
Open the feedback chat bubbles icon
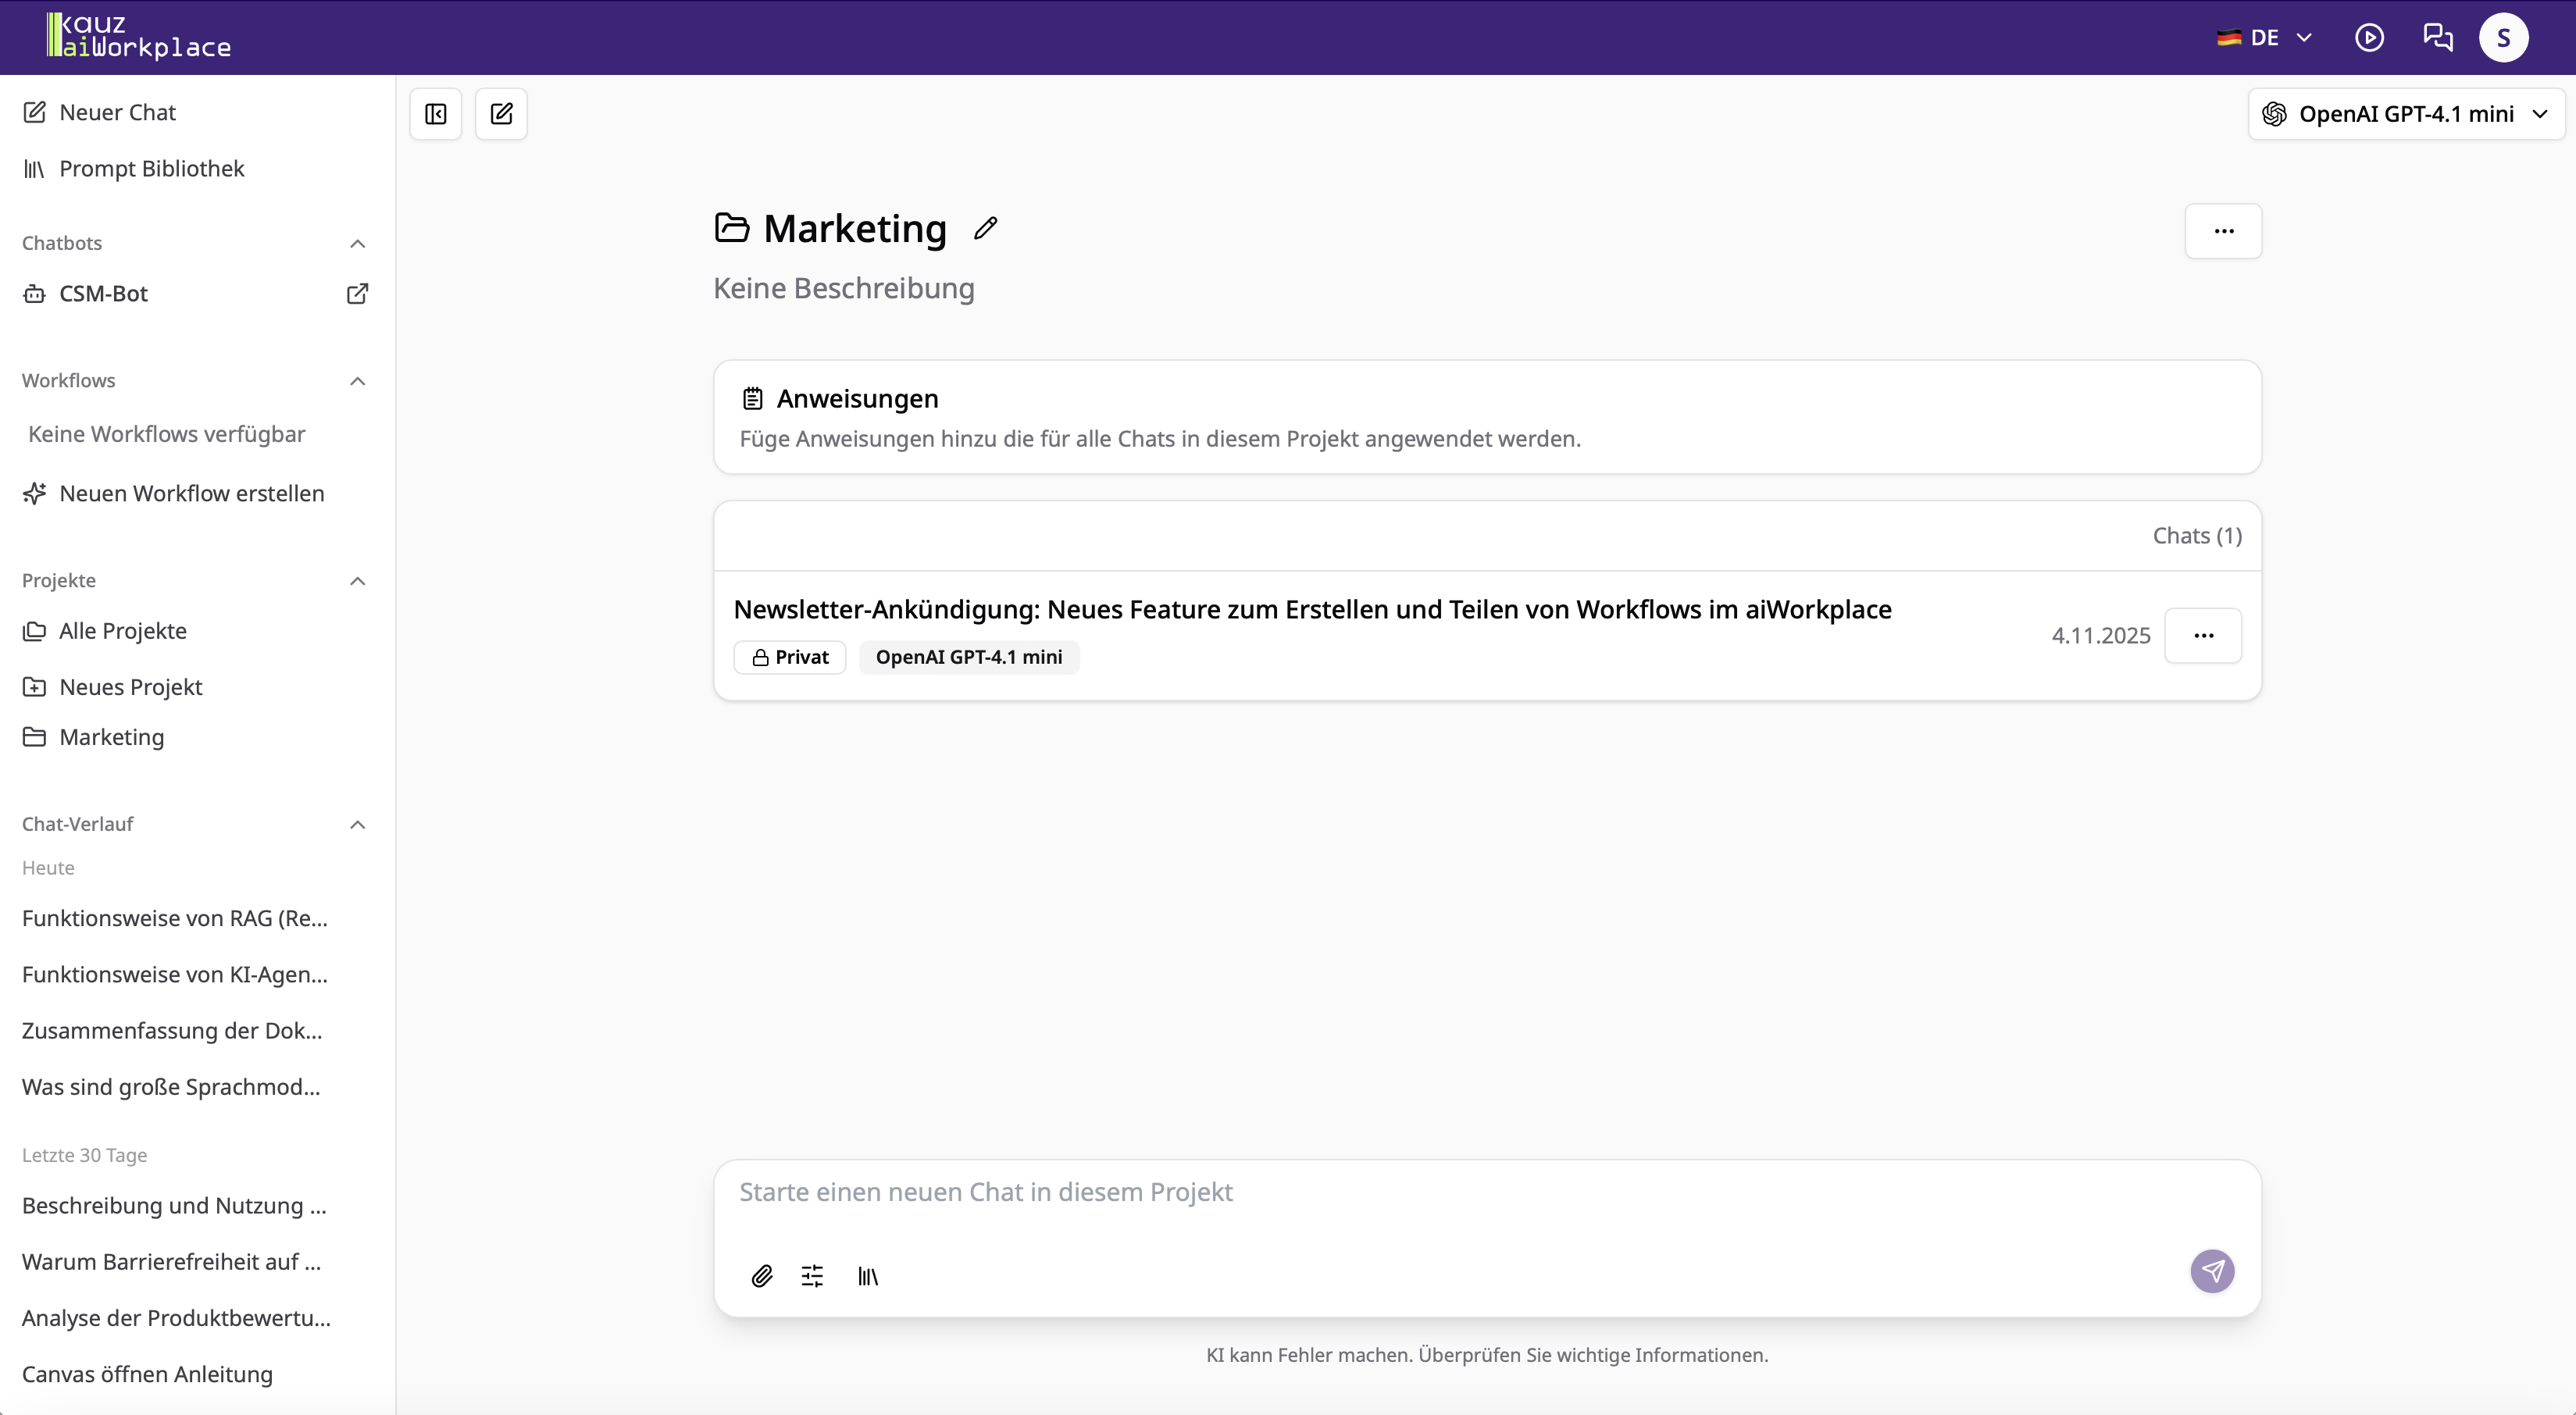click(2438, 38)
